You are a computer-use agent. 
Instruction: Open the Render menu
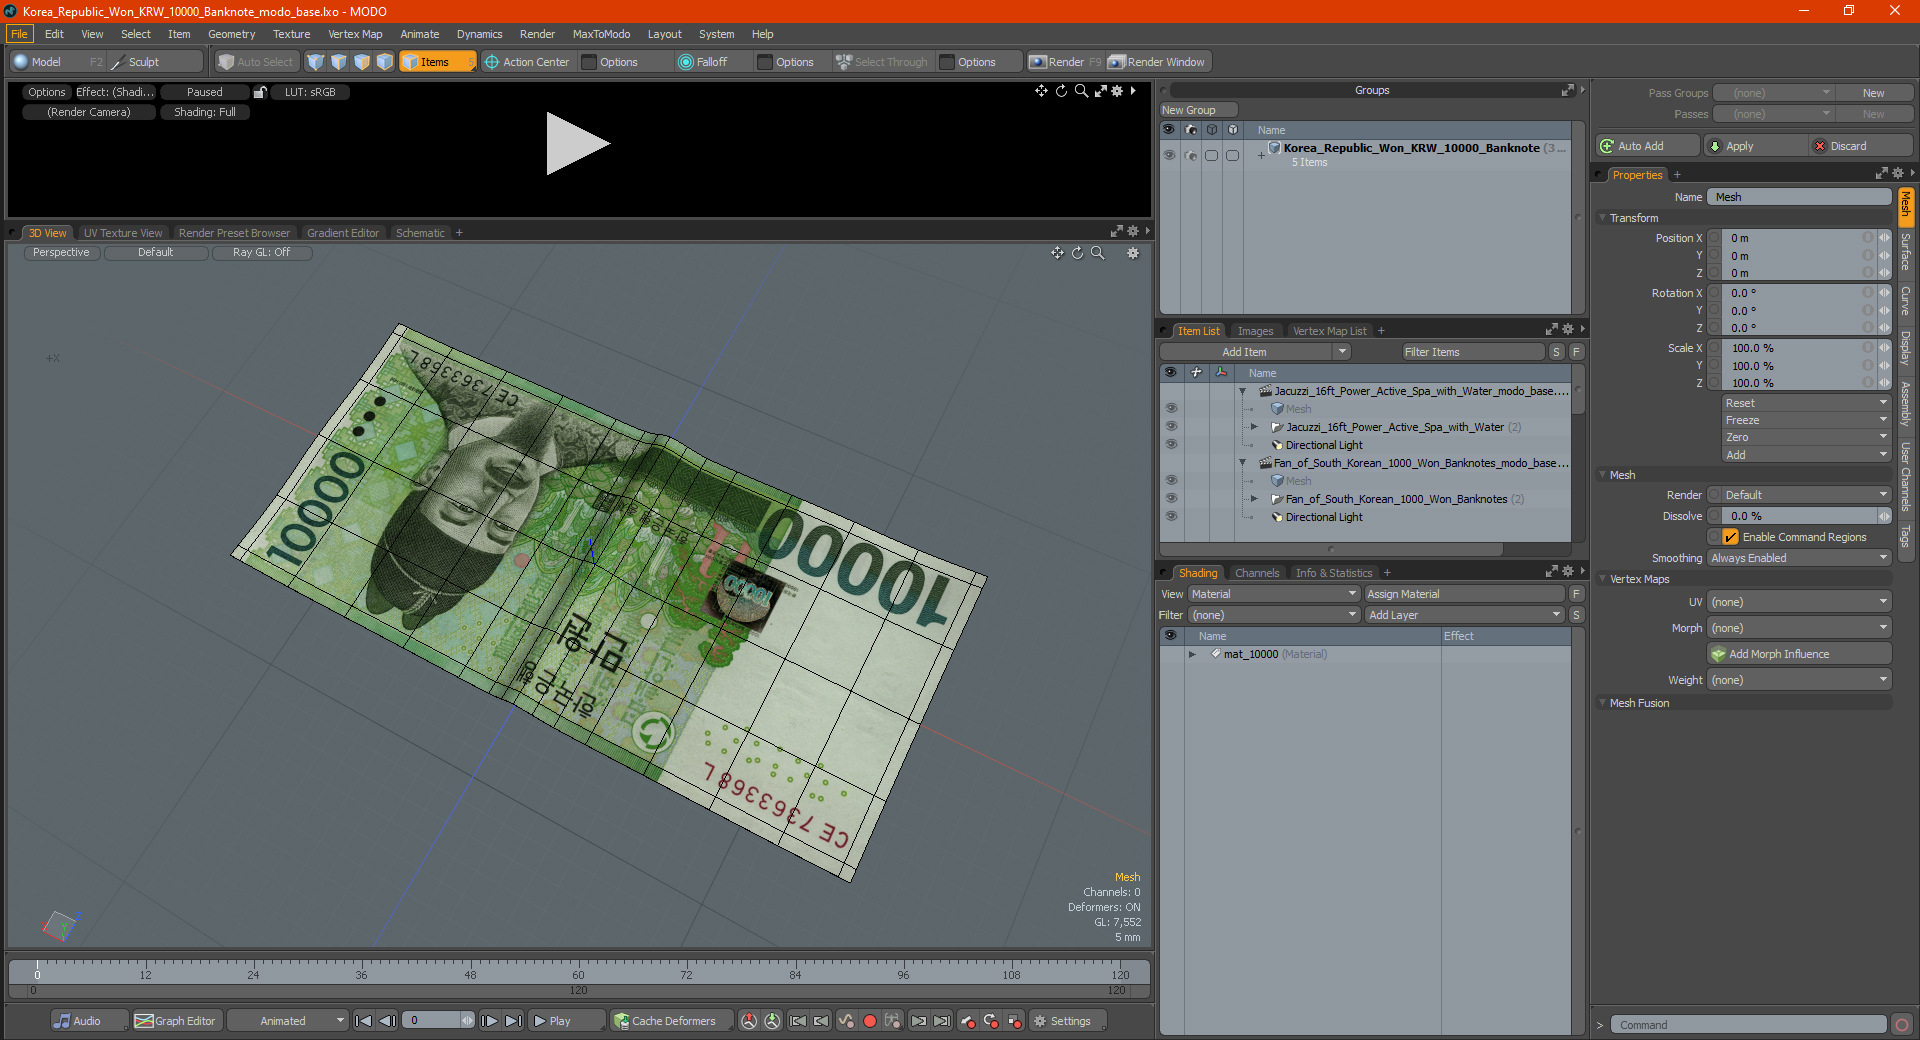click(x=537, y=34)
